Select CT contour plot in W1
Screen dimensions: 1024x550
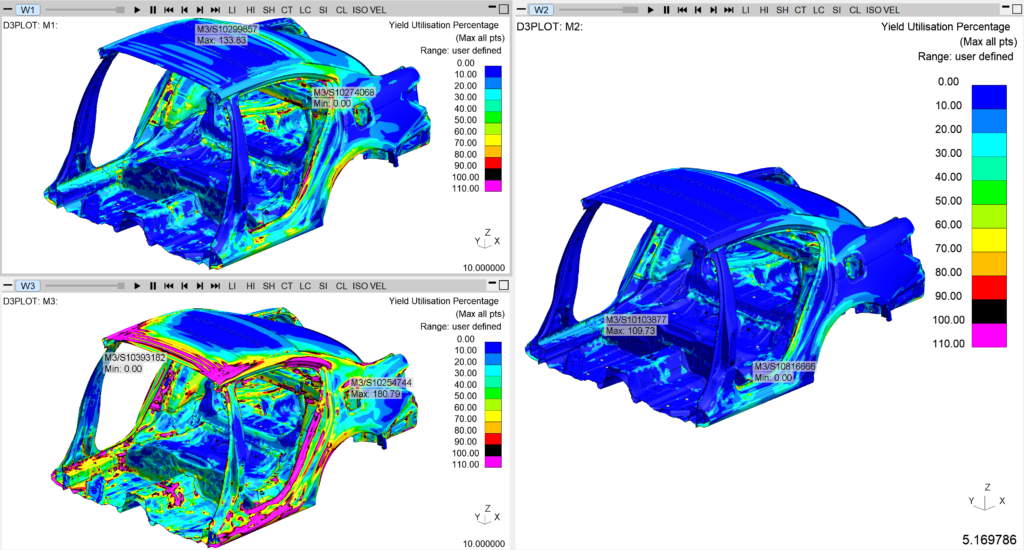[x=287, y=10]
